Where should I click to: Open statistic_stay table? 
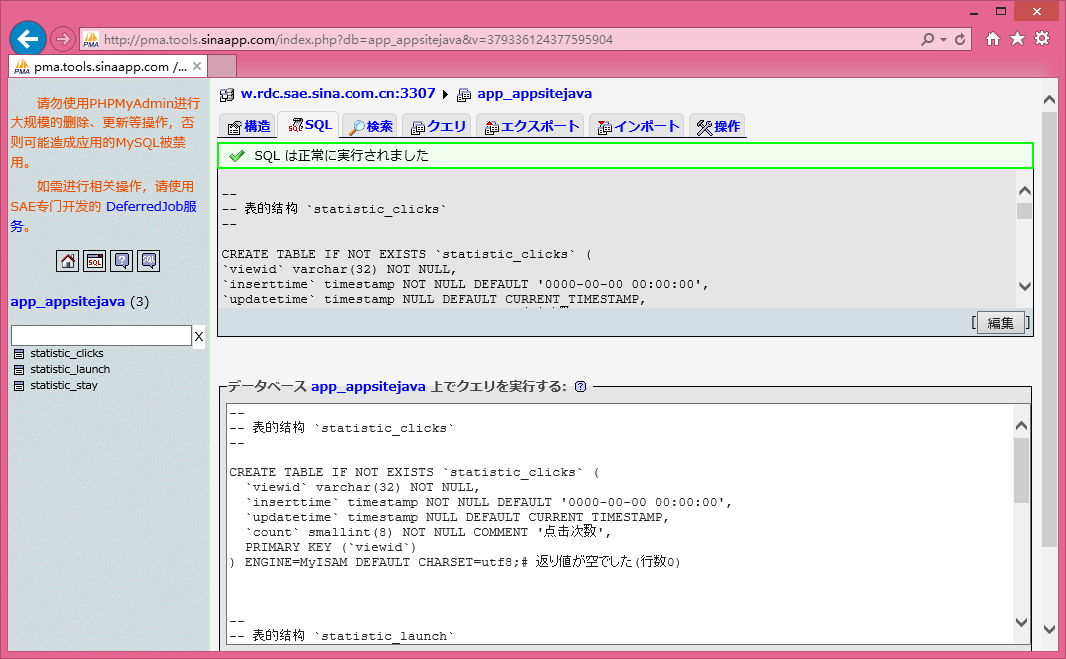pos(64,385)
